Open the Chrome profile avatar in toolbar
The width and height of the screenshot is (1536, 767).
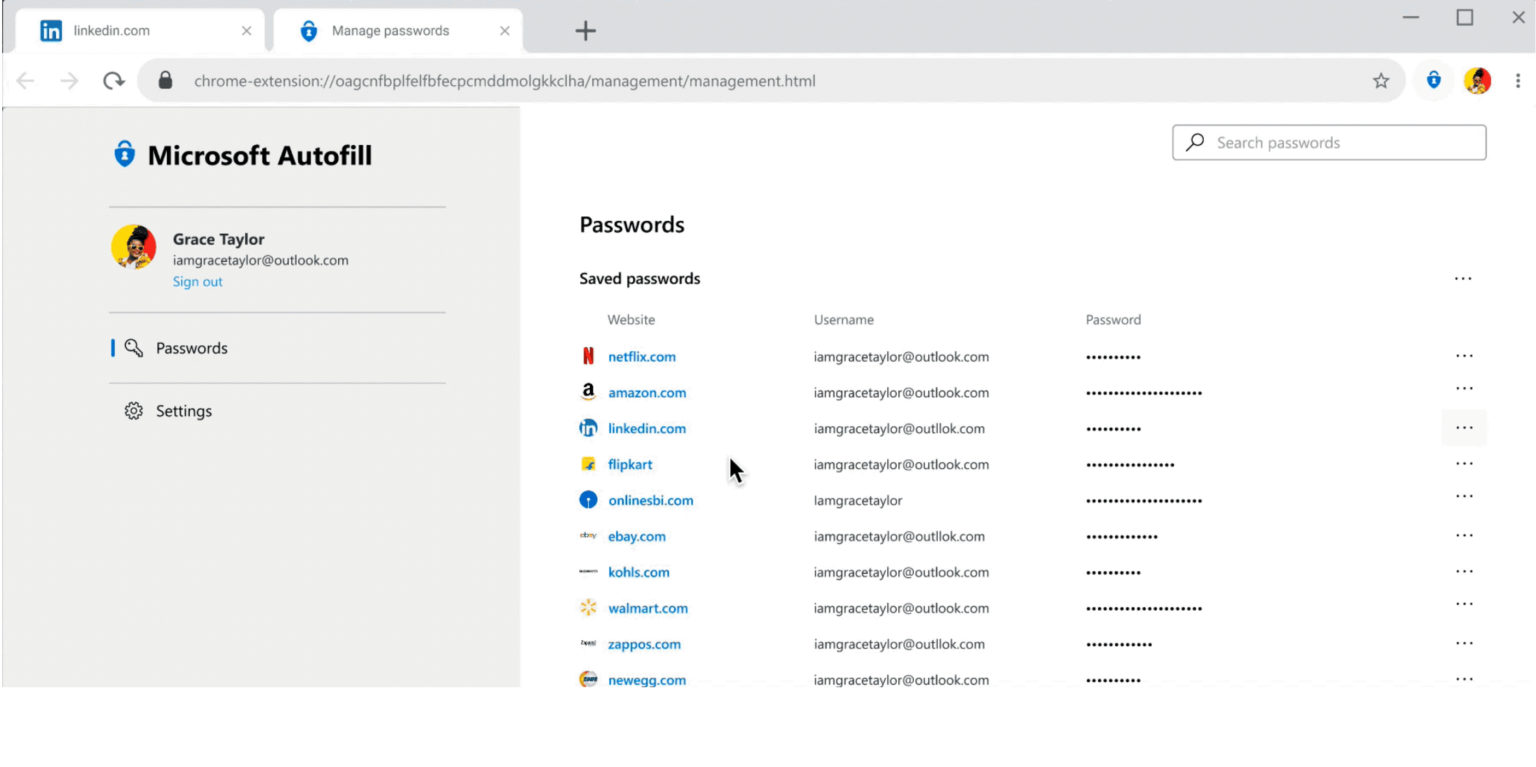pos(1477,81)
